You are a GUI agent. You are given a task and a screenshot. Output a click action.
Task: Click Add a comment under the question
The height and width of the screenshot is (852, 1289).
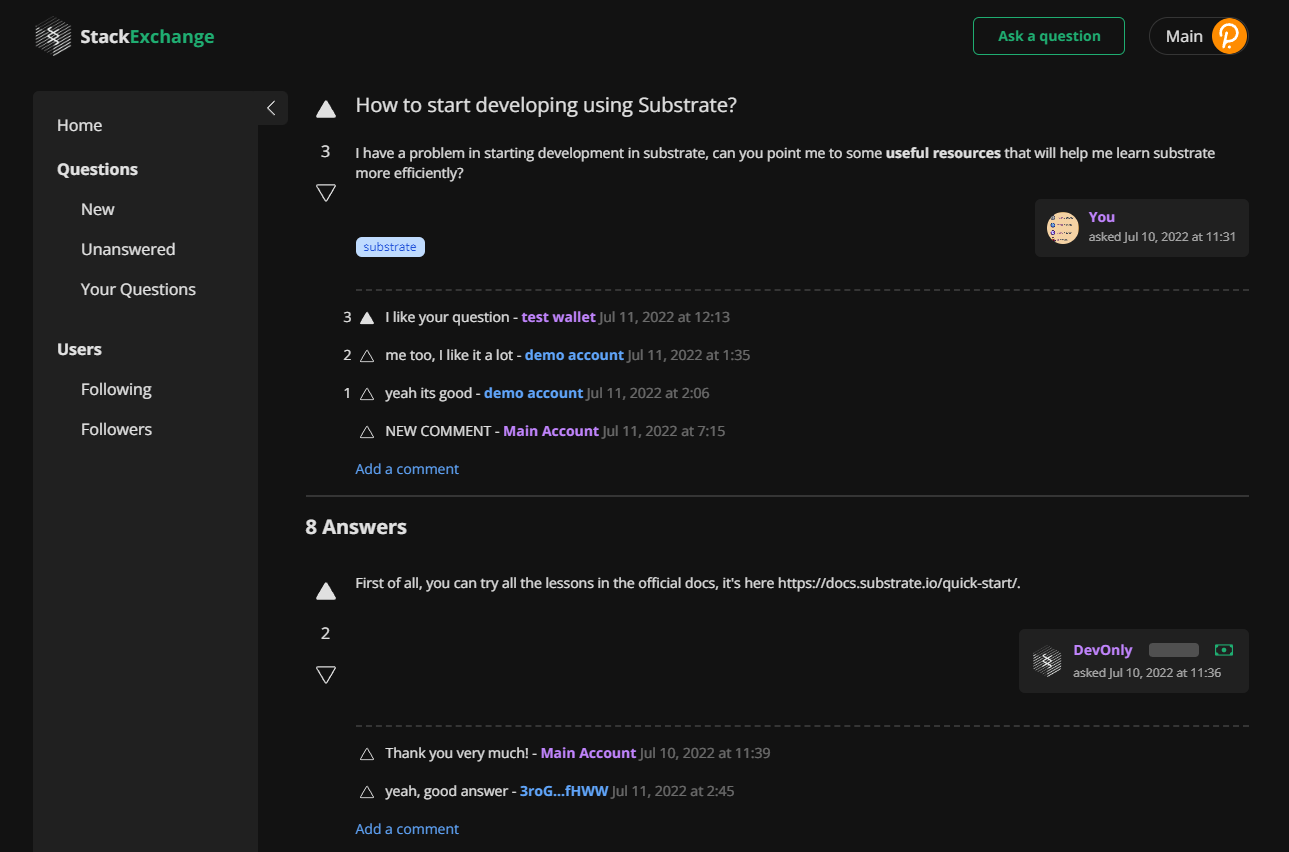[407, 469]
